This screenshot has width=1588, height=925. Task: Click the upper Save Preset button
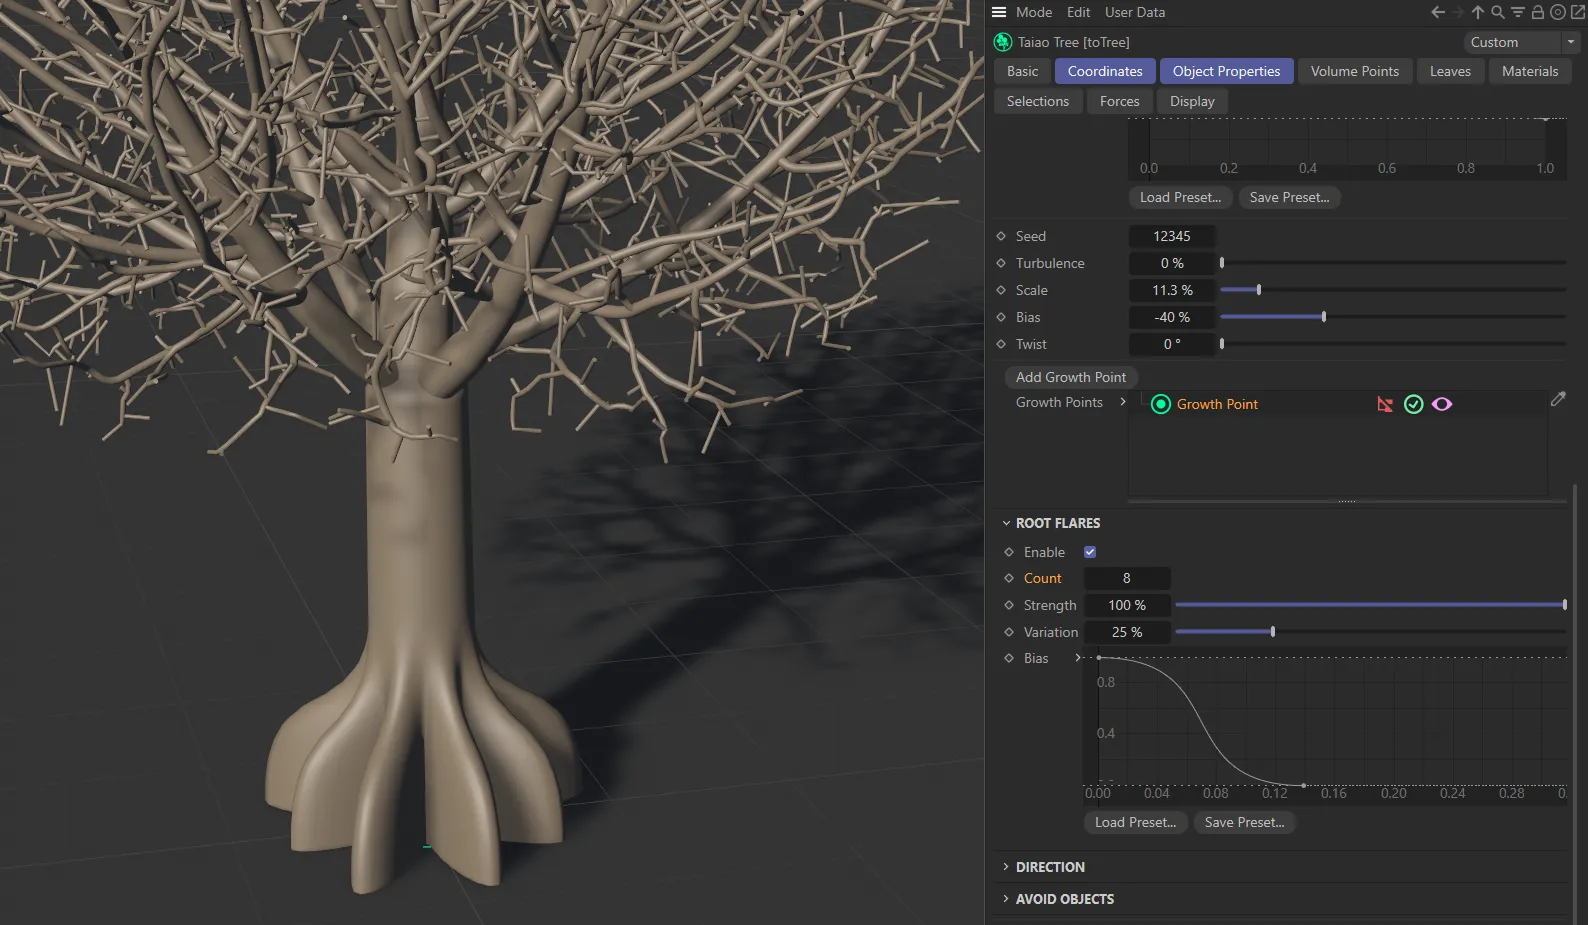pos(1289,197)
